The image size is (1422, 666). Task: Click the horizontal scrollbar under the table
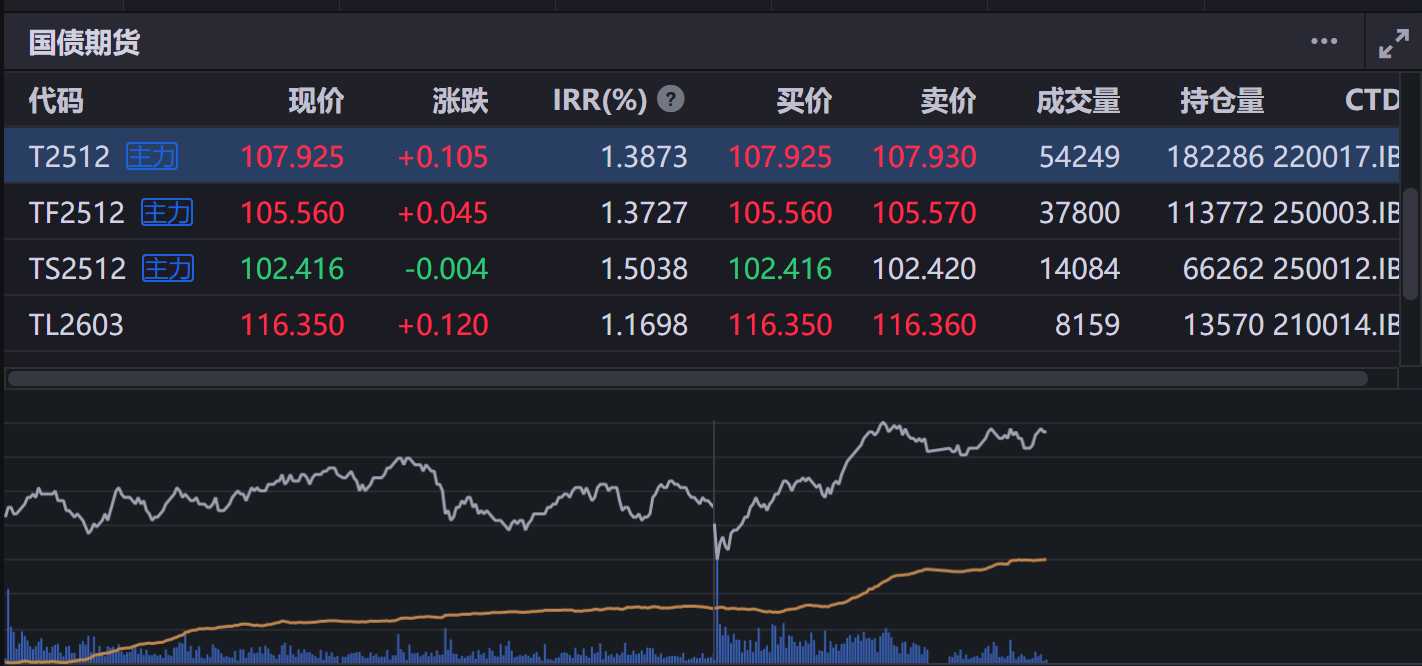click(x=688, y=379)
